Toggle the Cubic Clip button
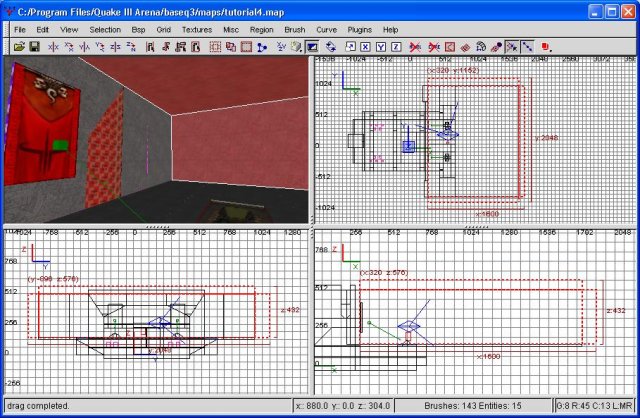 click(312, 47)
